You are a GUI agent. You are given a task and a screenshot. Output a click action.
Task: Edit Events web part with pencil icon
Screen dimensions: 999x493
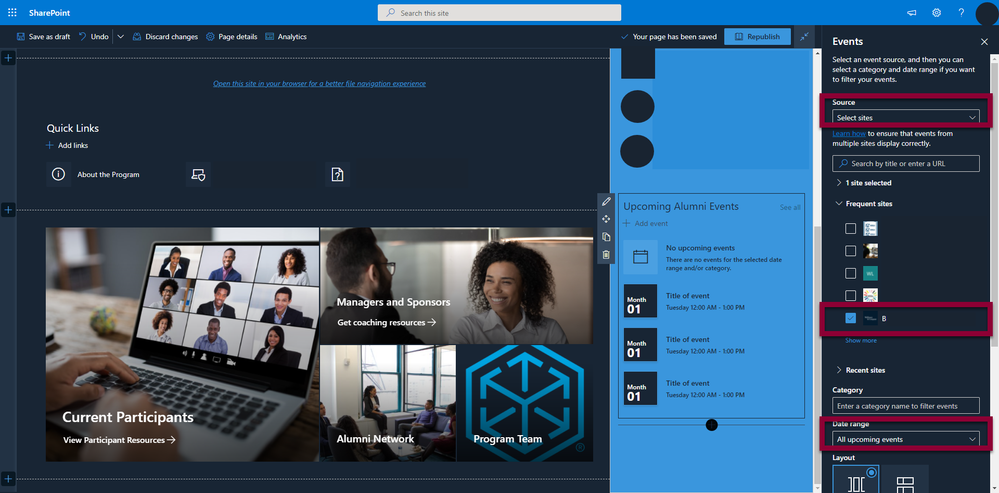pos(606,201)
